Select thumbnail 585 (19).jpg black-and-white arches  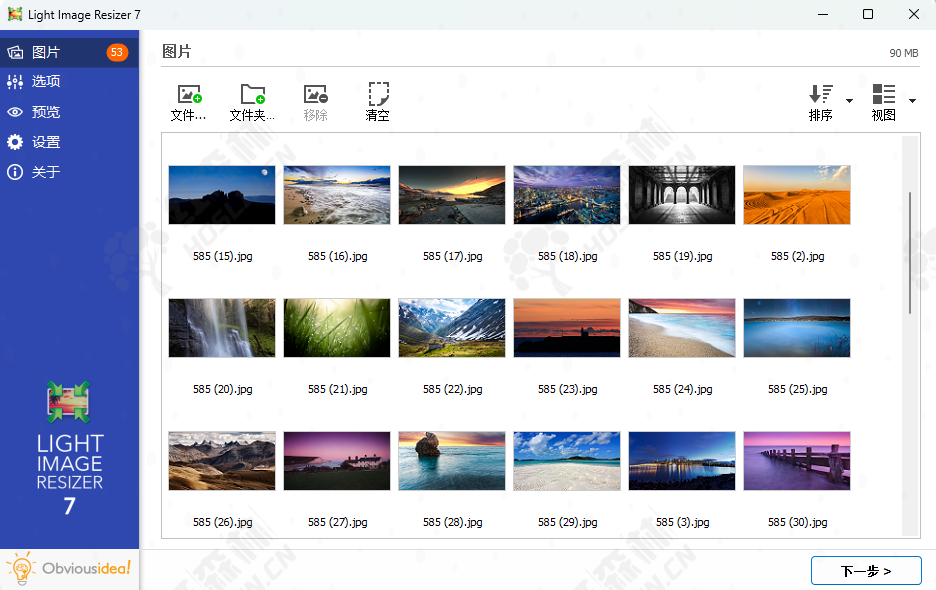[682, 195]
